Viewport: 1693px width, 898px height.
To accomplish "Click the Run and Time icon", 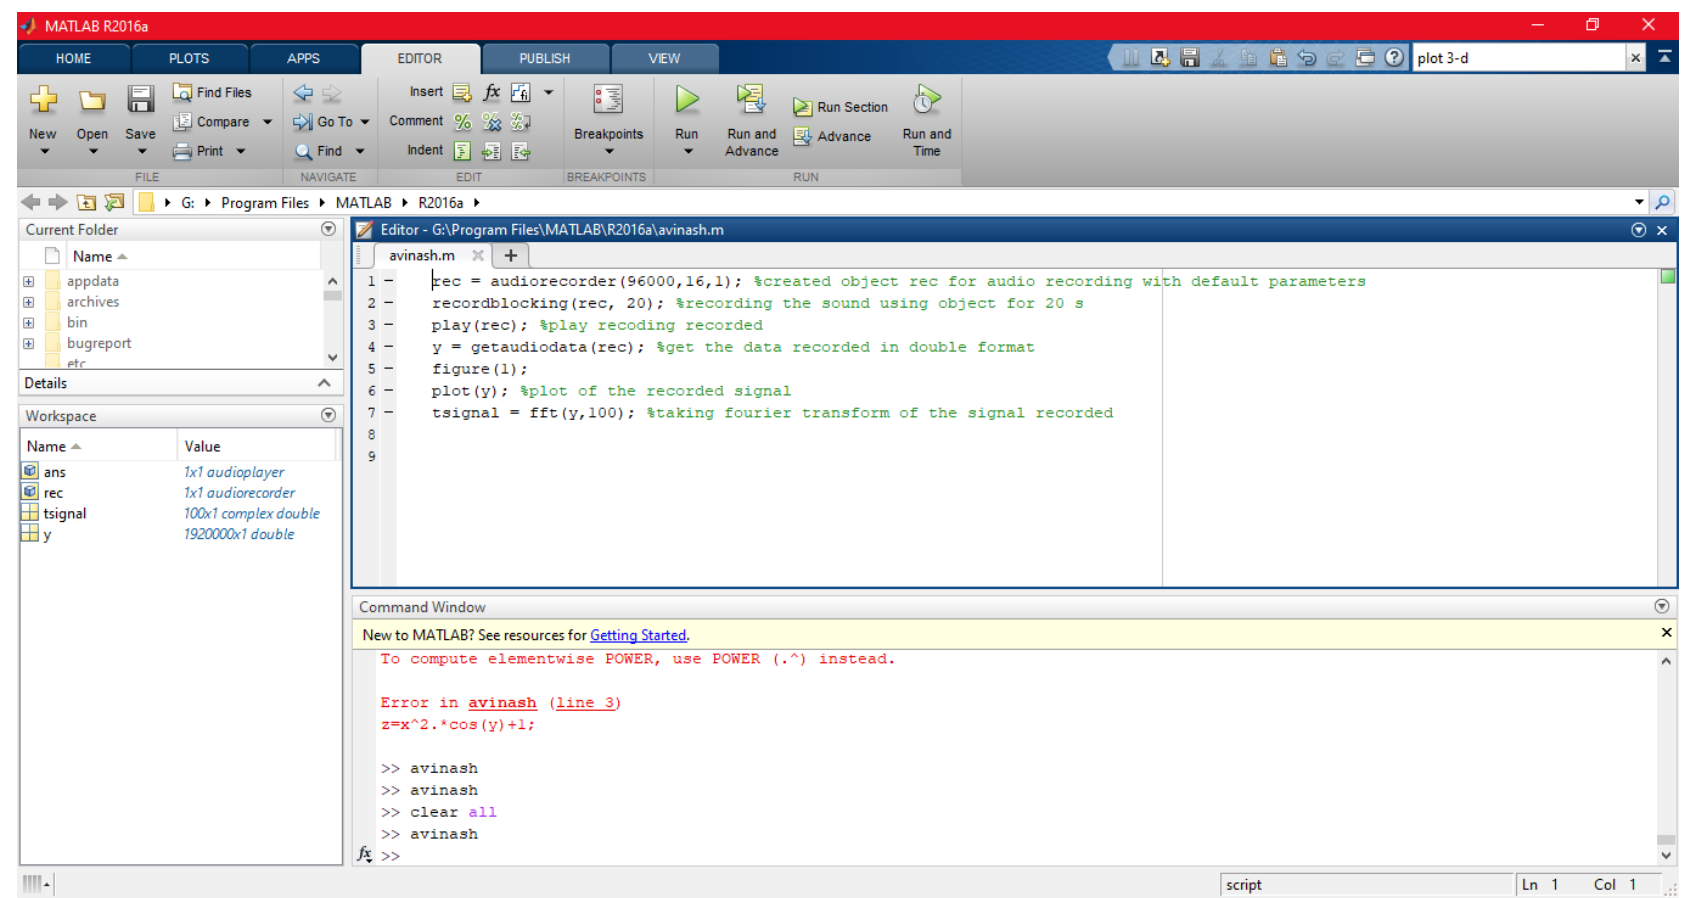I will [926, 100].
